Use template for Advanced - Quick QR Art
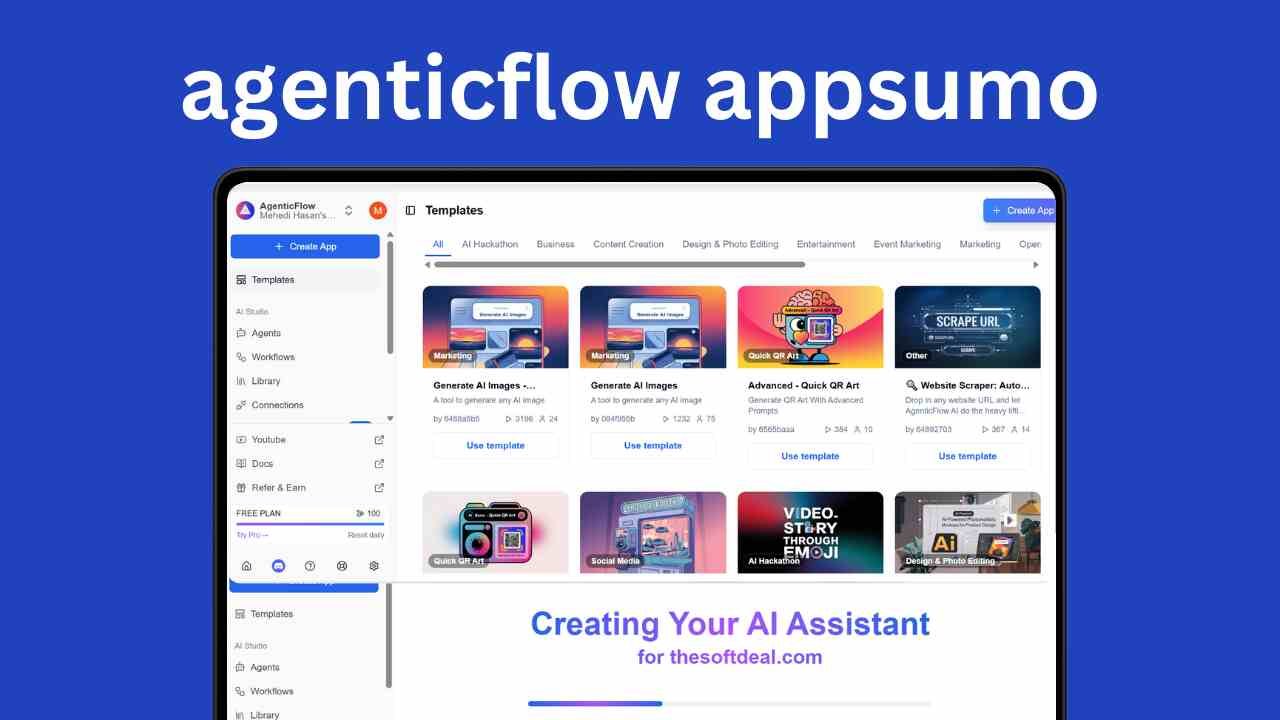Image resolution: width=1280 pixels, height=720 pixels. [x=810, y=456]
